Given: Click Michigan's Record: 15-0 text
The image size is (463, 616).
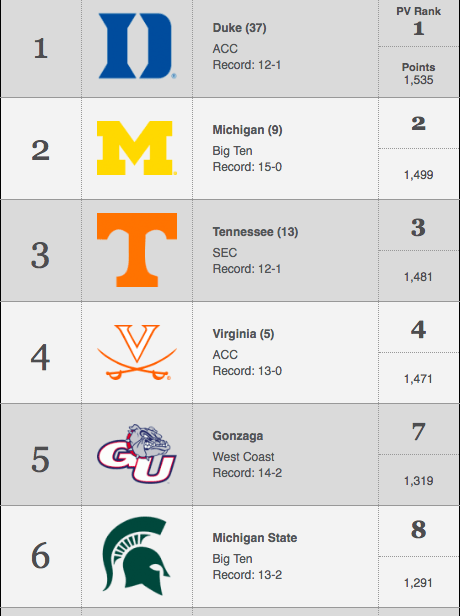Looking at the screenshot, I should tap(247, 167).
